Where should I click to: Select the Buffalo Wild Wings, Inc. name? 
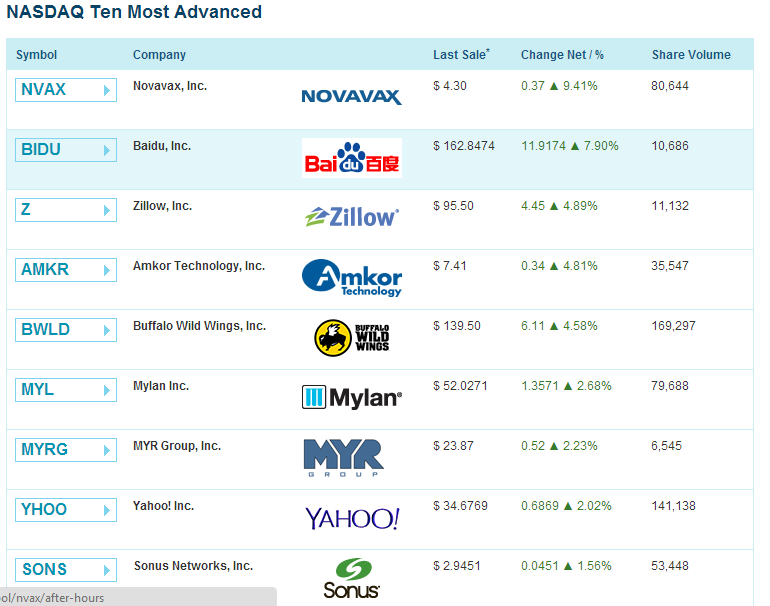[199, 326]
